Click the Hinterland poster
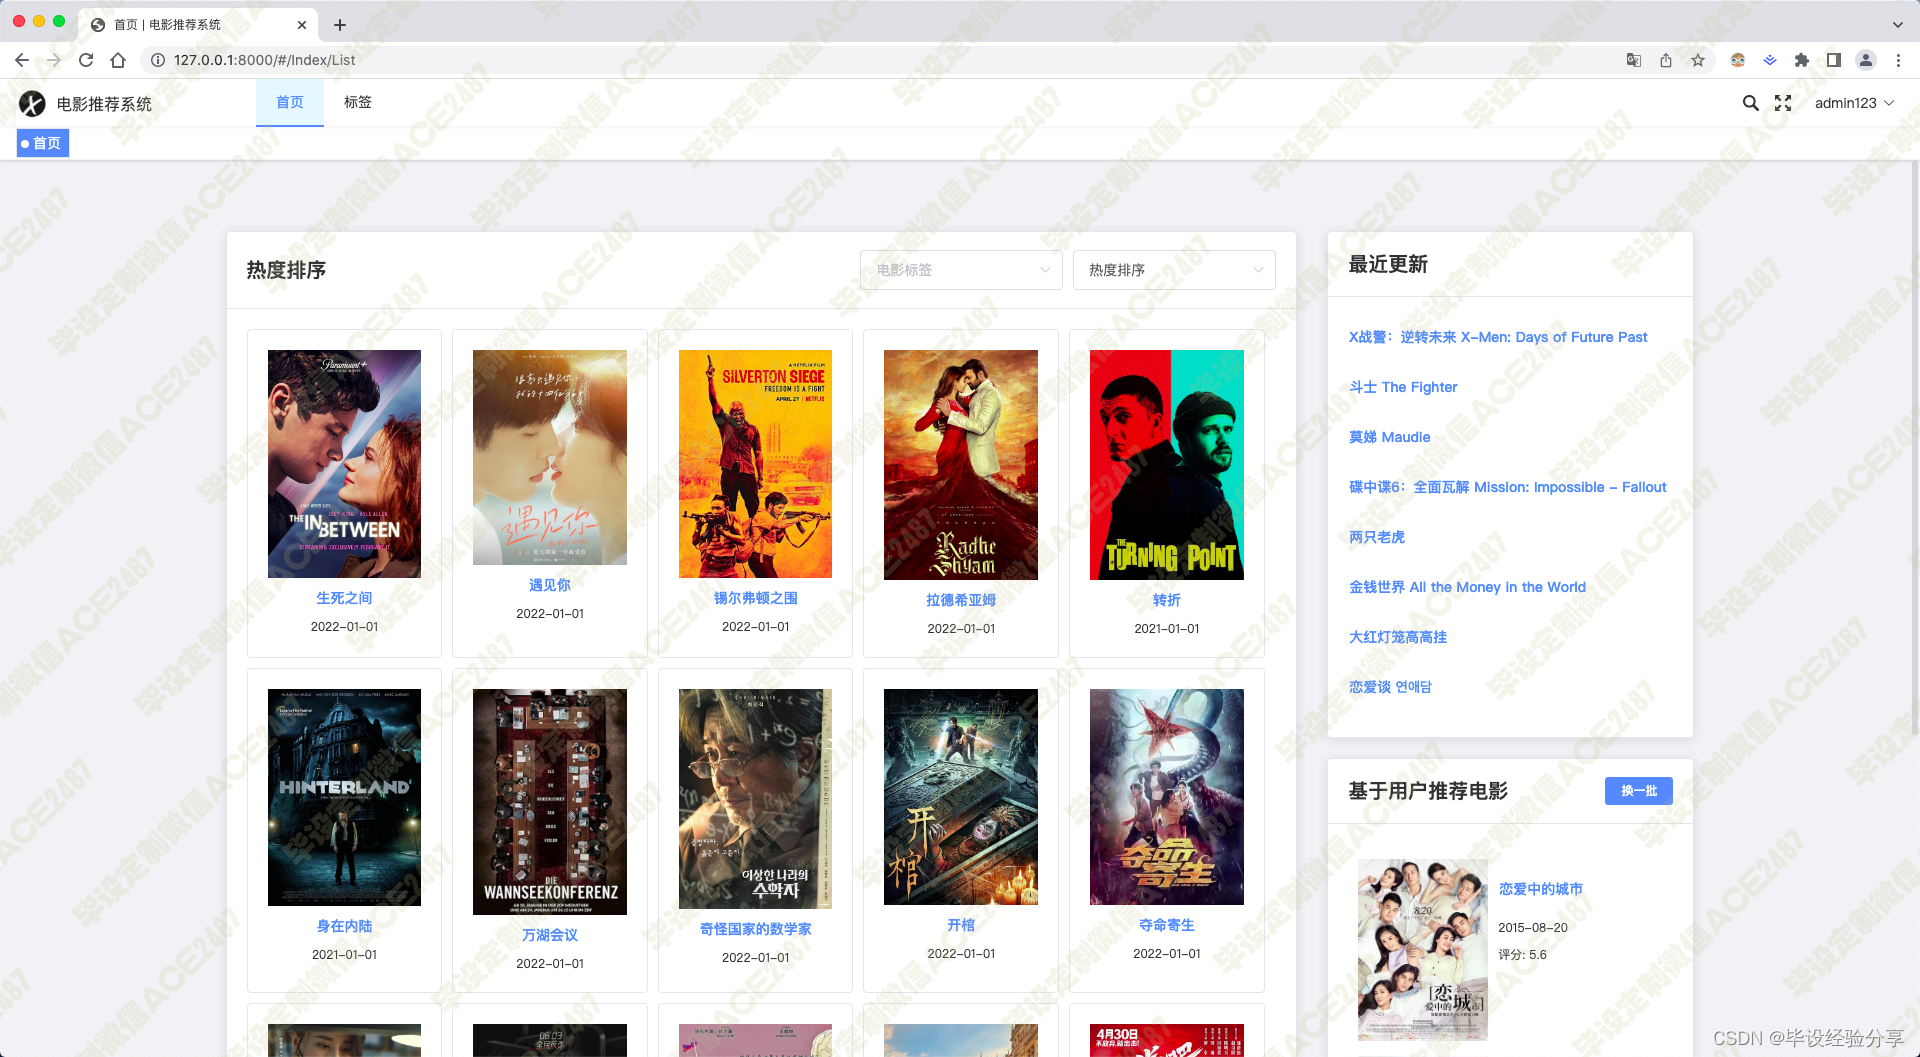 click(x=344, y=797)
